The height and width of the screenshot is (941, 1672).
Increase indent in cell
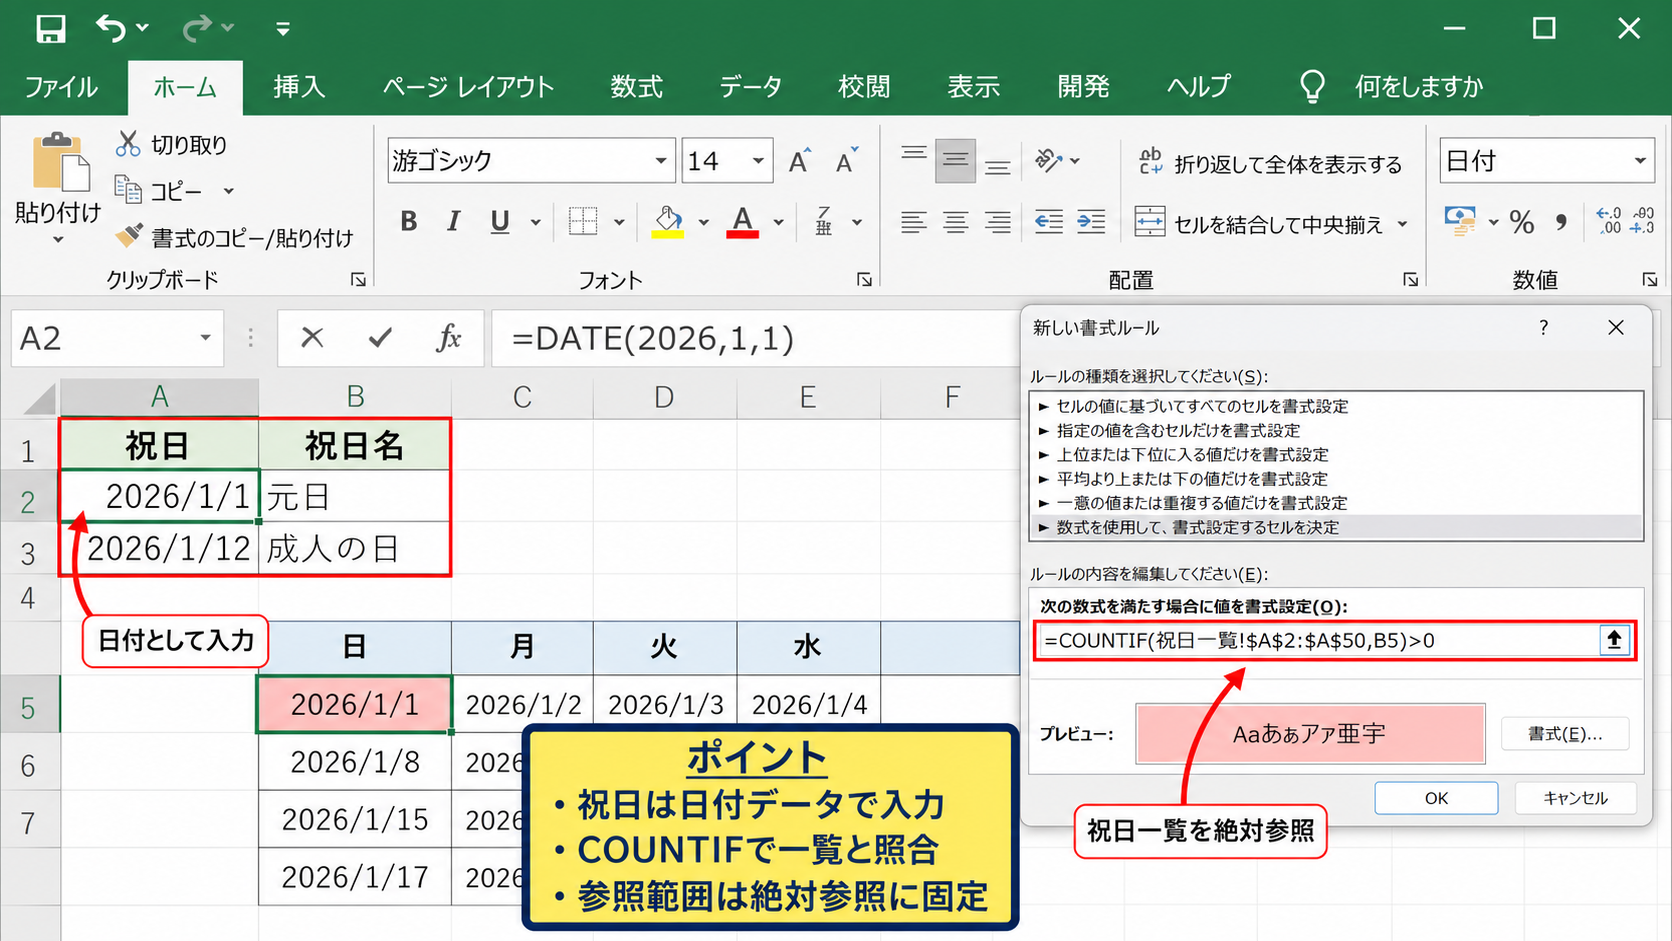1091,222
